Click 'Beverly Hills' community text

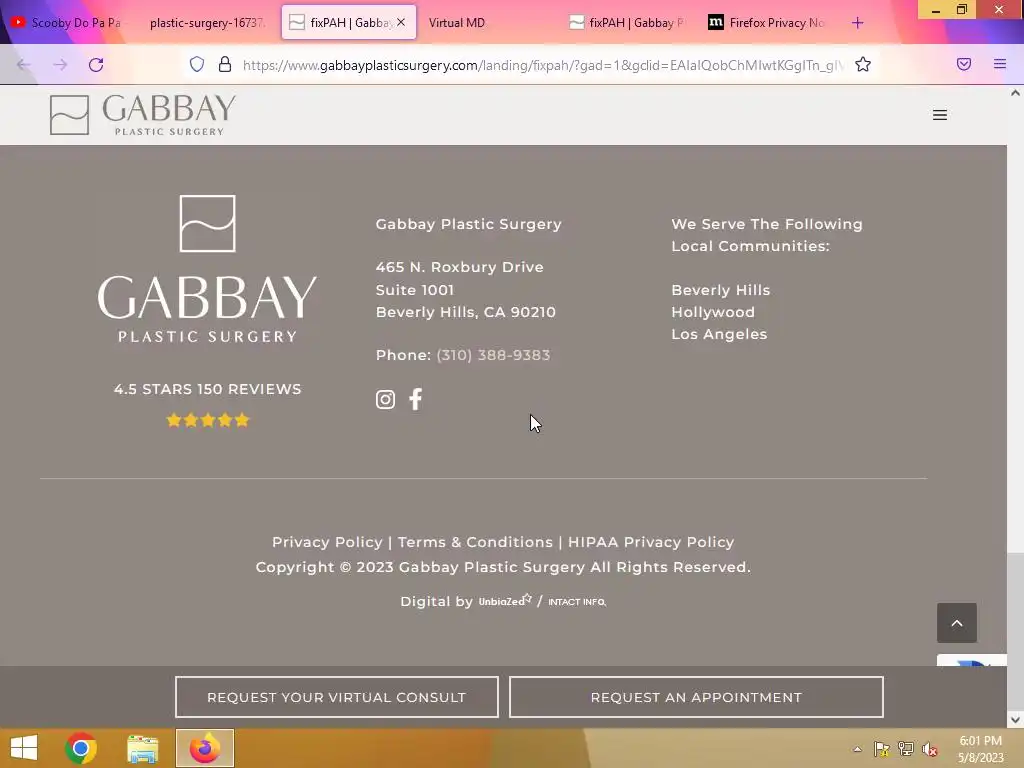[721, 290]
